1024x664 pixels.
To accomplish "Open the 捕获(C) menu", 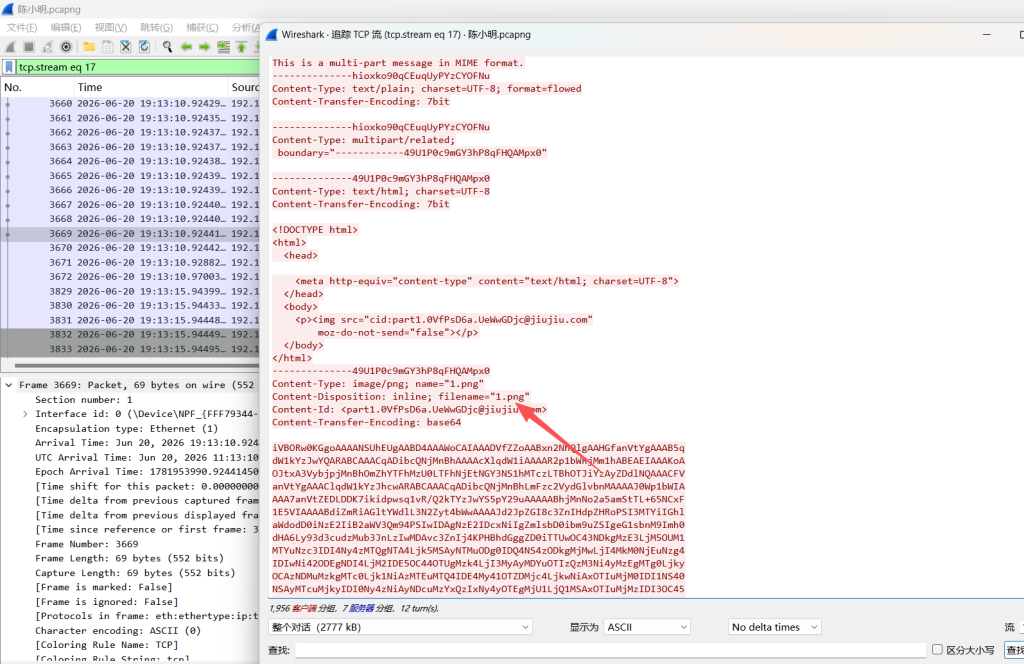I will (x=202, y=27).
